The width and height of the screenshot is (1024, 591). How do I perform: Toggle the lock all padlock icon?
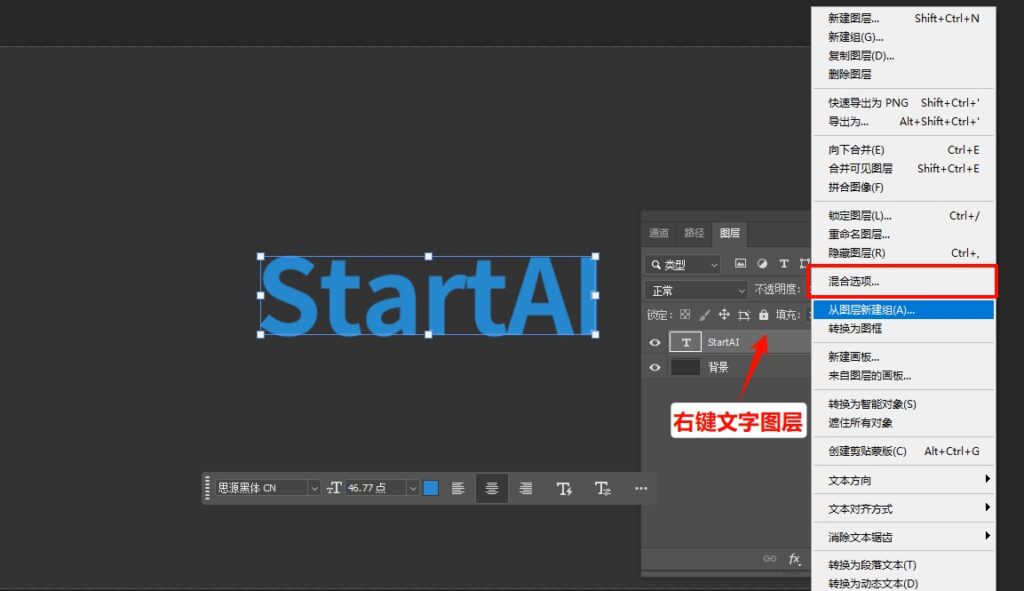click(x=764, y=315)
